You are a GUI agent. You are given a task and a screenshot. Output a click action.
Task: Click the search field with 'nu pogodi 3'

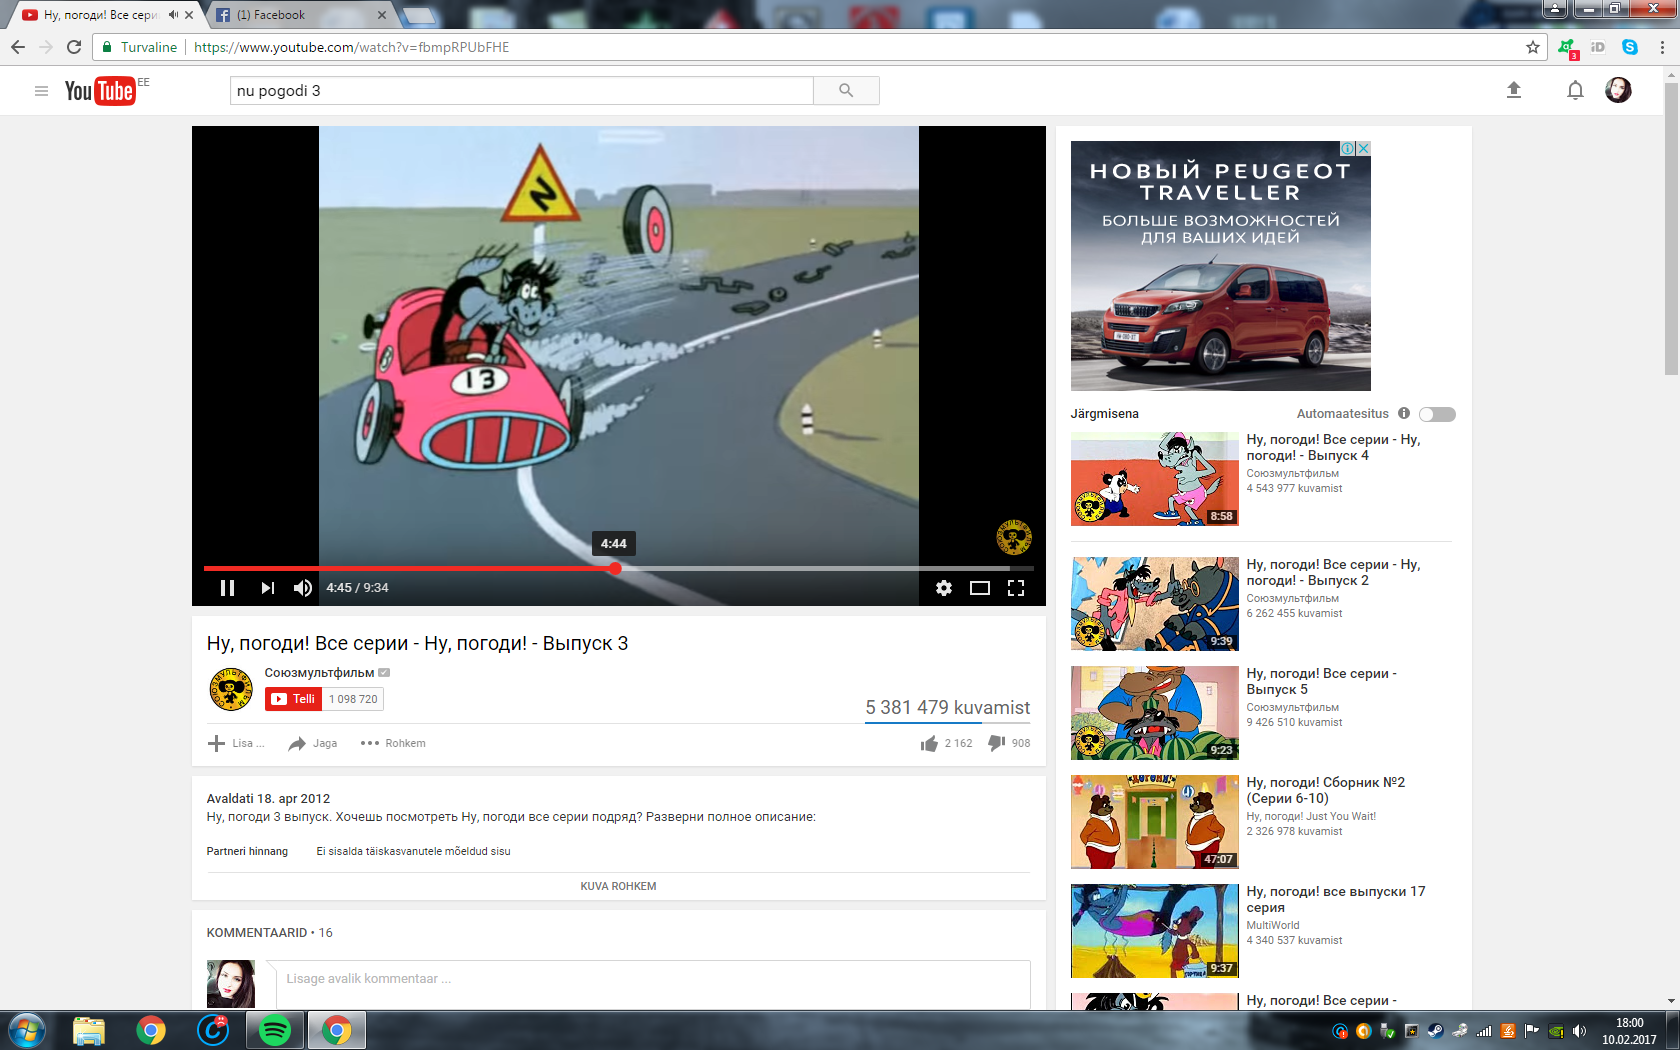coord(521,91)
